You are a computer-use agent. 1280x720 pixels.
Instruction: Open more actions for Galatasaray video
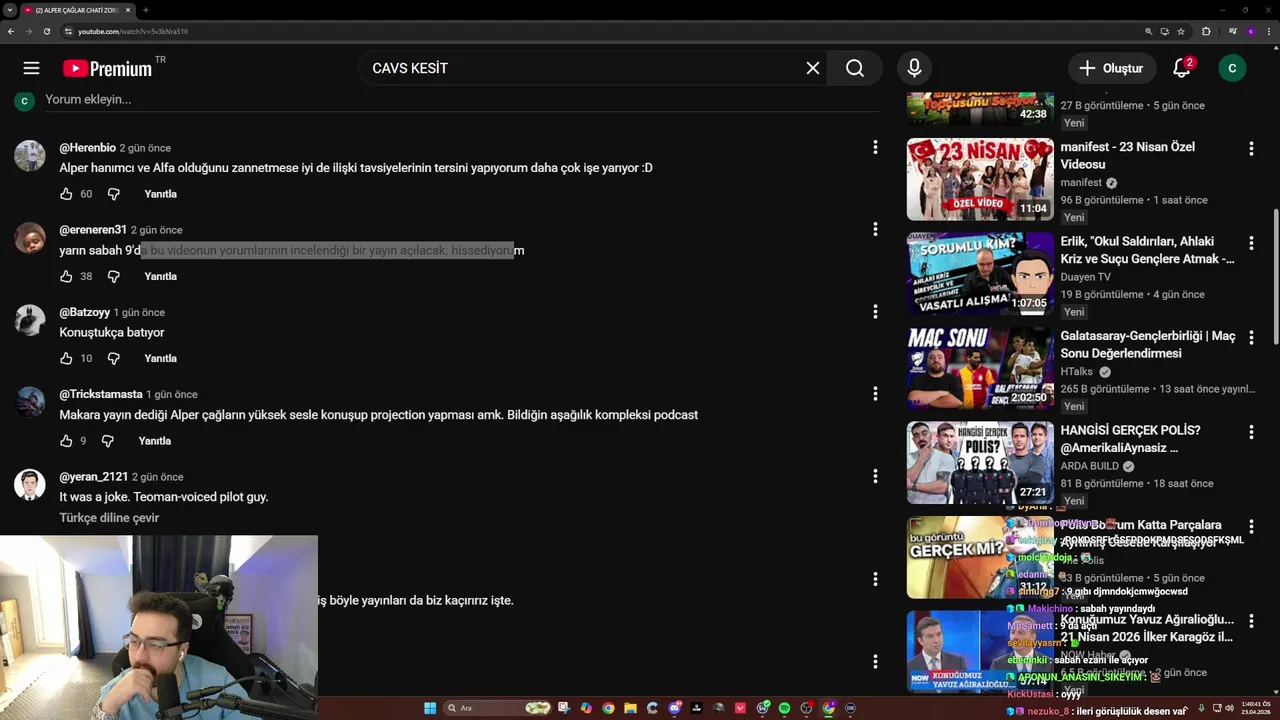(1251, 338)
